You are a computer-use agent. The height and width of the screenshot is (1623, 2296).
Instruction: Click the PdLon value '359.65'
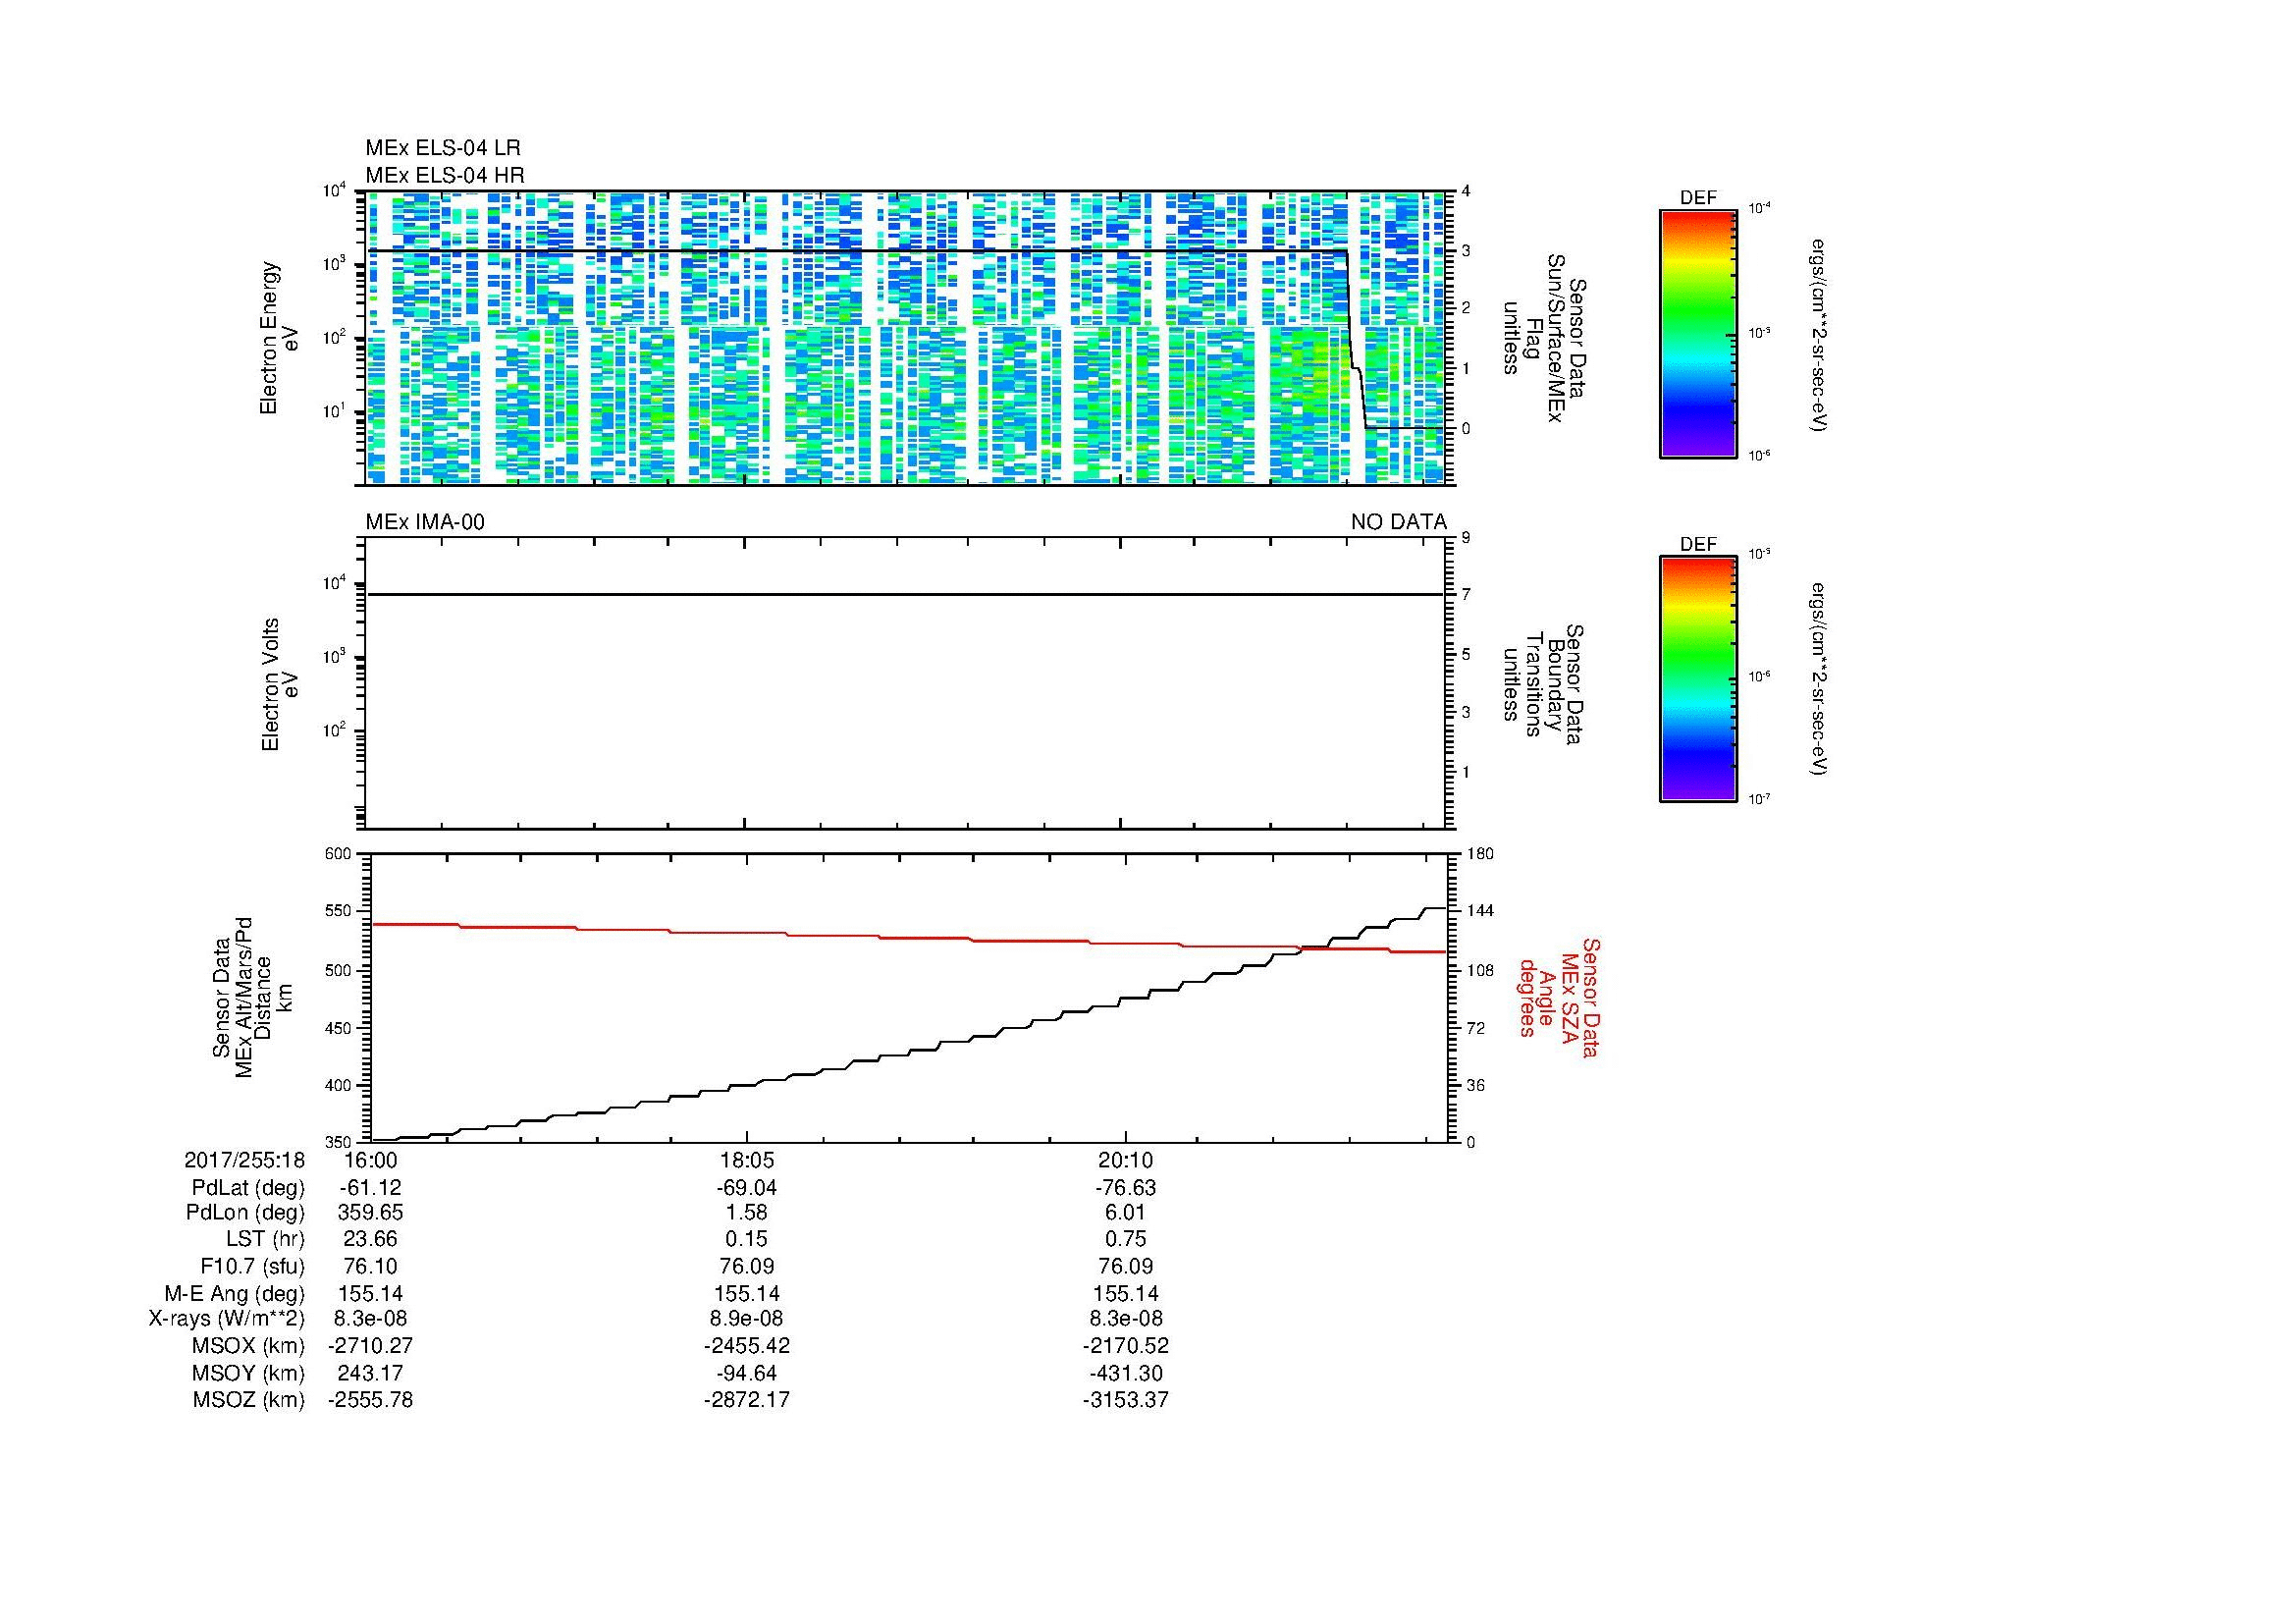[x=370, y=1213]
